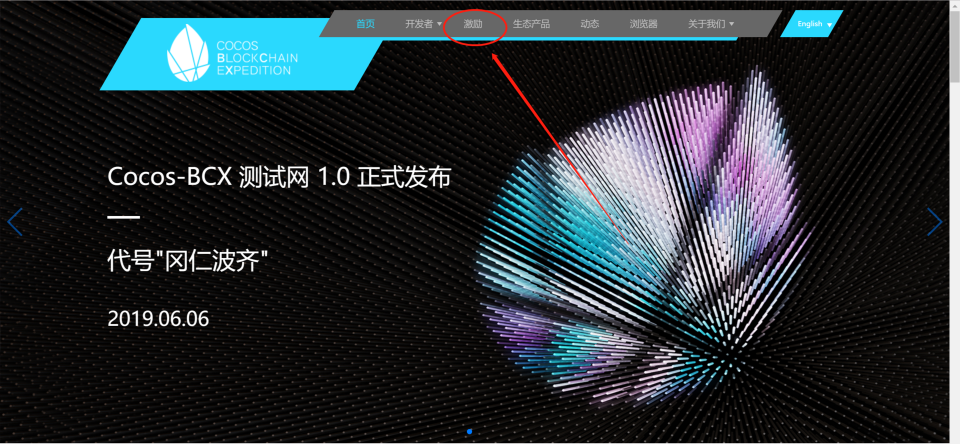960x444 pixels.
Task: Show next slide with right arrow
Action: click(934, 222)
